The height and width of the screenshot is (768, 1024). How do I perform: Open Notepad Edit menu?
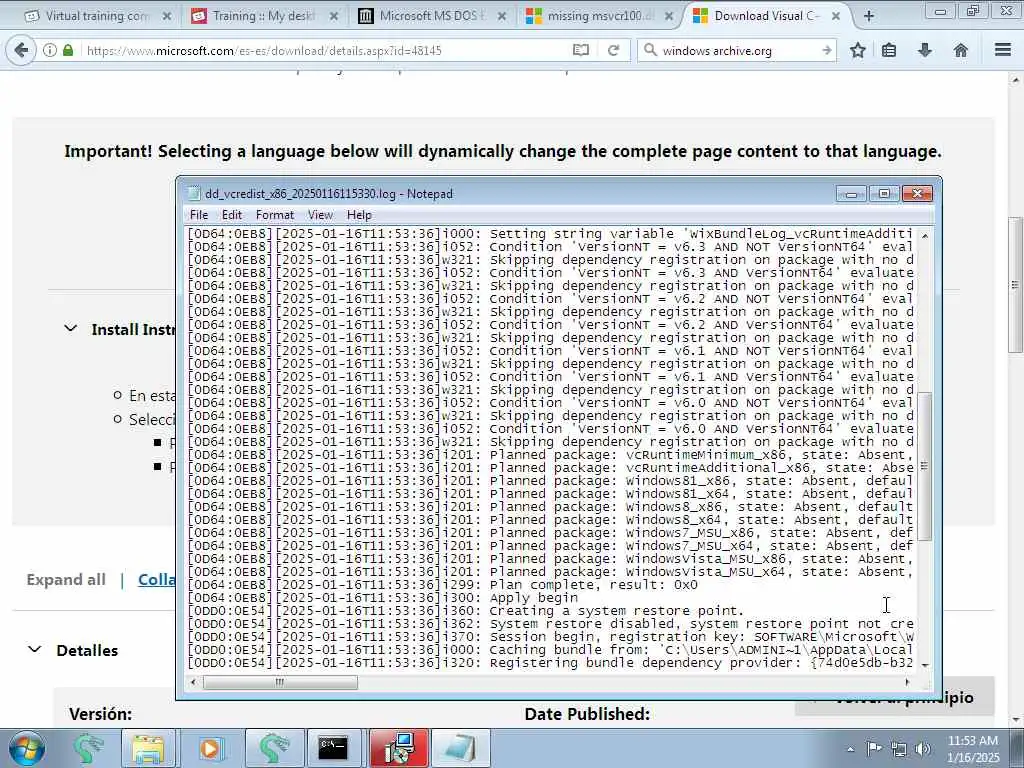pos(232,215)
